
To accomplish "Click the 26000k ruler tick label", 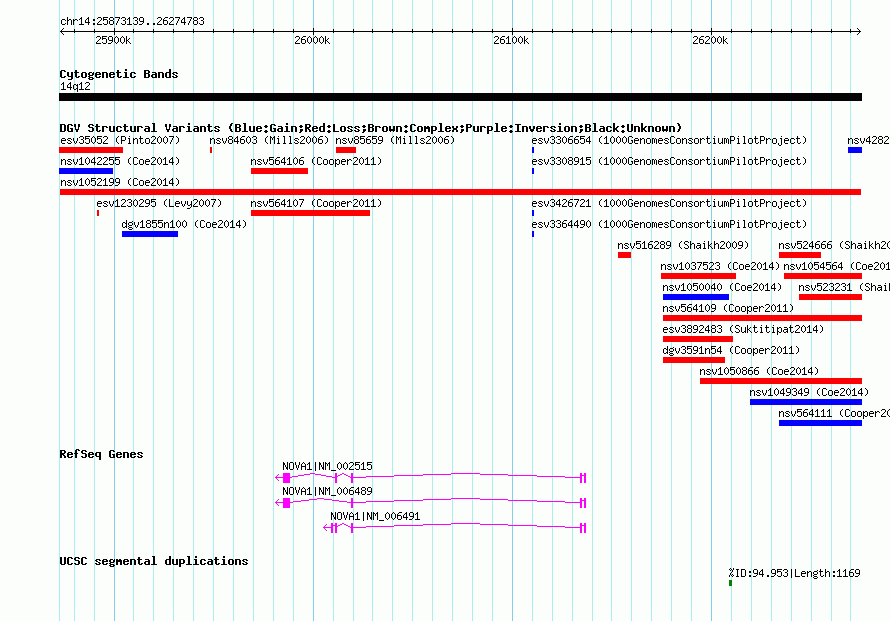I will tap(312, 40).
